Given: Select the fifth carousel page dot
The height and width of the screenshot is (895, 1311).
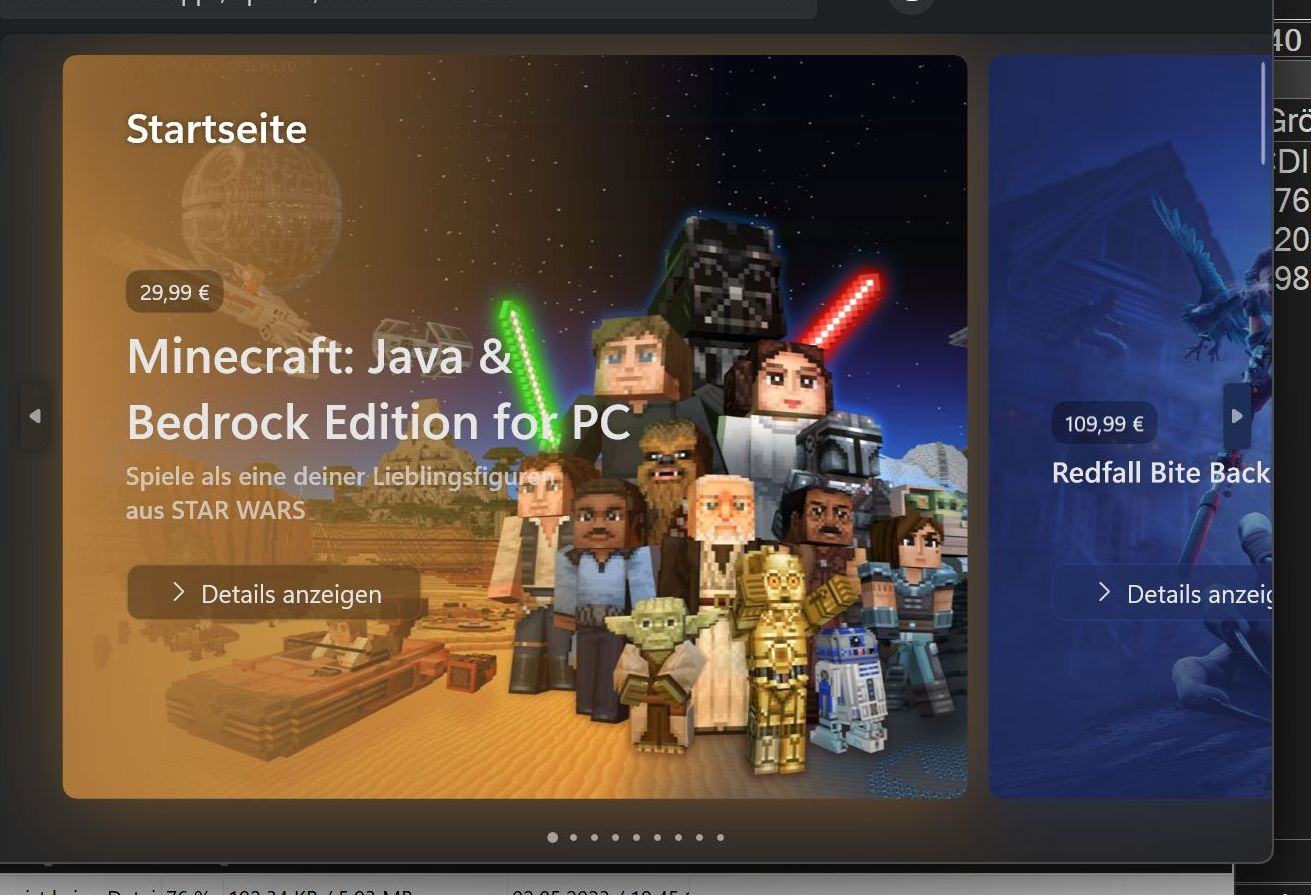Looking at the screenshot, I should pos(636,837).
